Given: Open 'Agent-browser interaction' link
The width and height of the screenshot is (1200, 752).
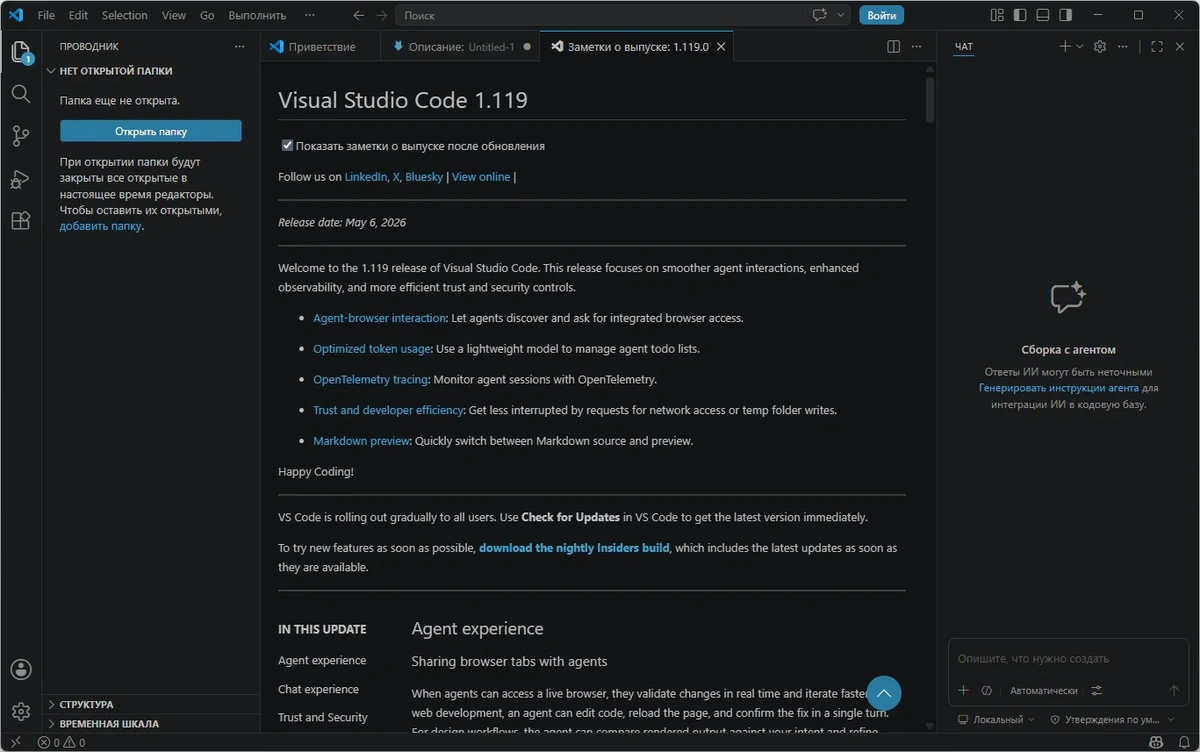Looking at the screenshot, I should click(379, 318).
